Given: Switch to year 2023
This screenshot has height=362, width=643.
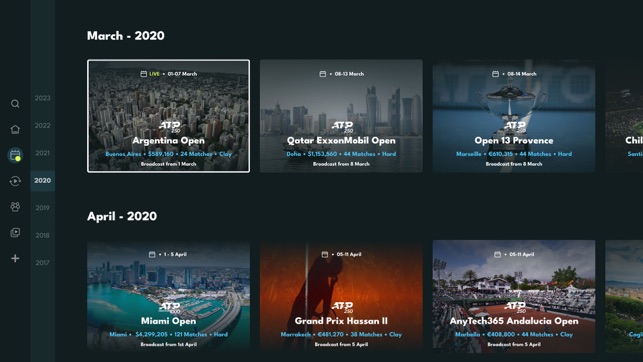Looking at the screenshot, I should (x=43, y=98).
